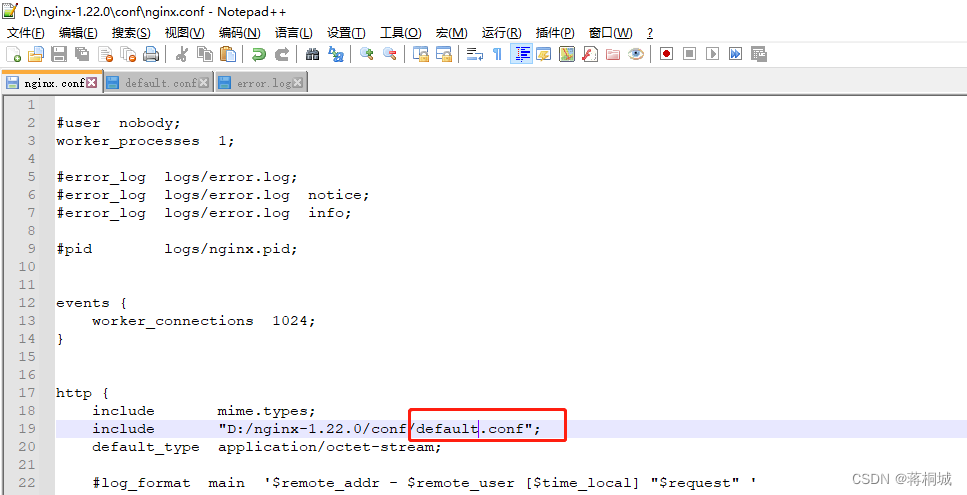The width and height of the screenshot is (967, 495).
Task: Click the Zoom In magnifier icon
Action: pyautogui.click(x=367, y=54)
